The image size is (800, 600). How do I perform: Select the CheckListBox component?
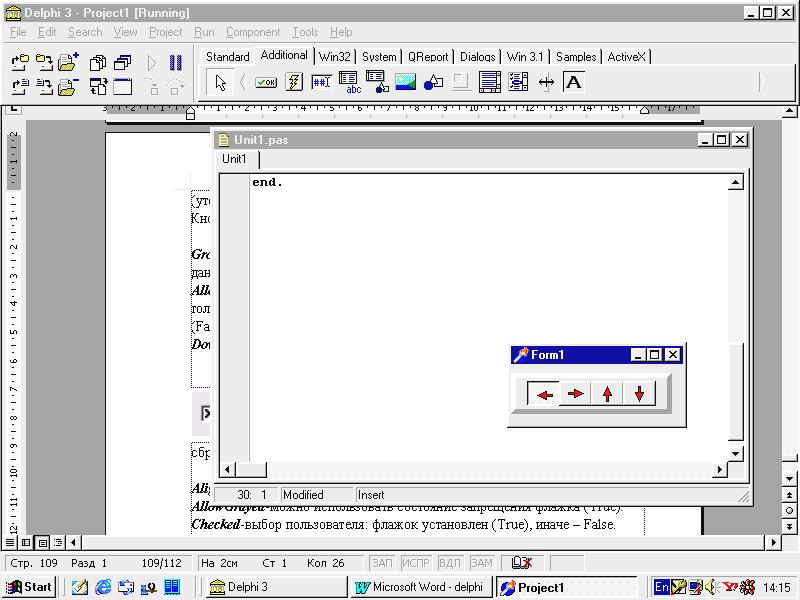click(x=518, y=82)
